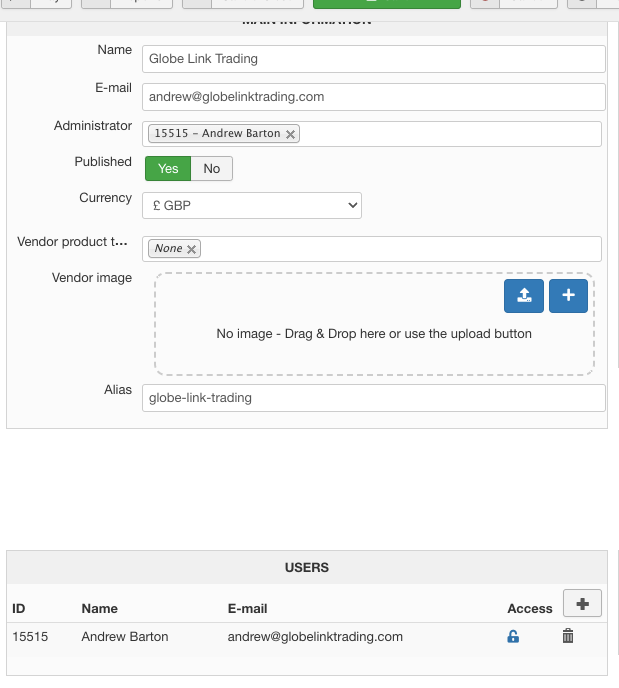The image size is (619, 688).
Task: Open the Administrator selection field
Action: pos(450,134)
